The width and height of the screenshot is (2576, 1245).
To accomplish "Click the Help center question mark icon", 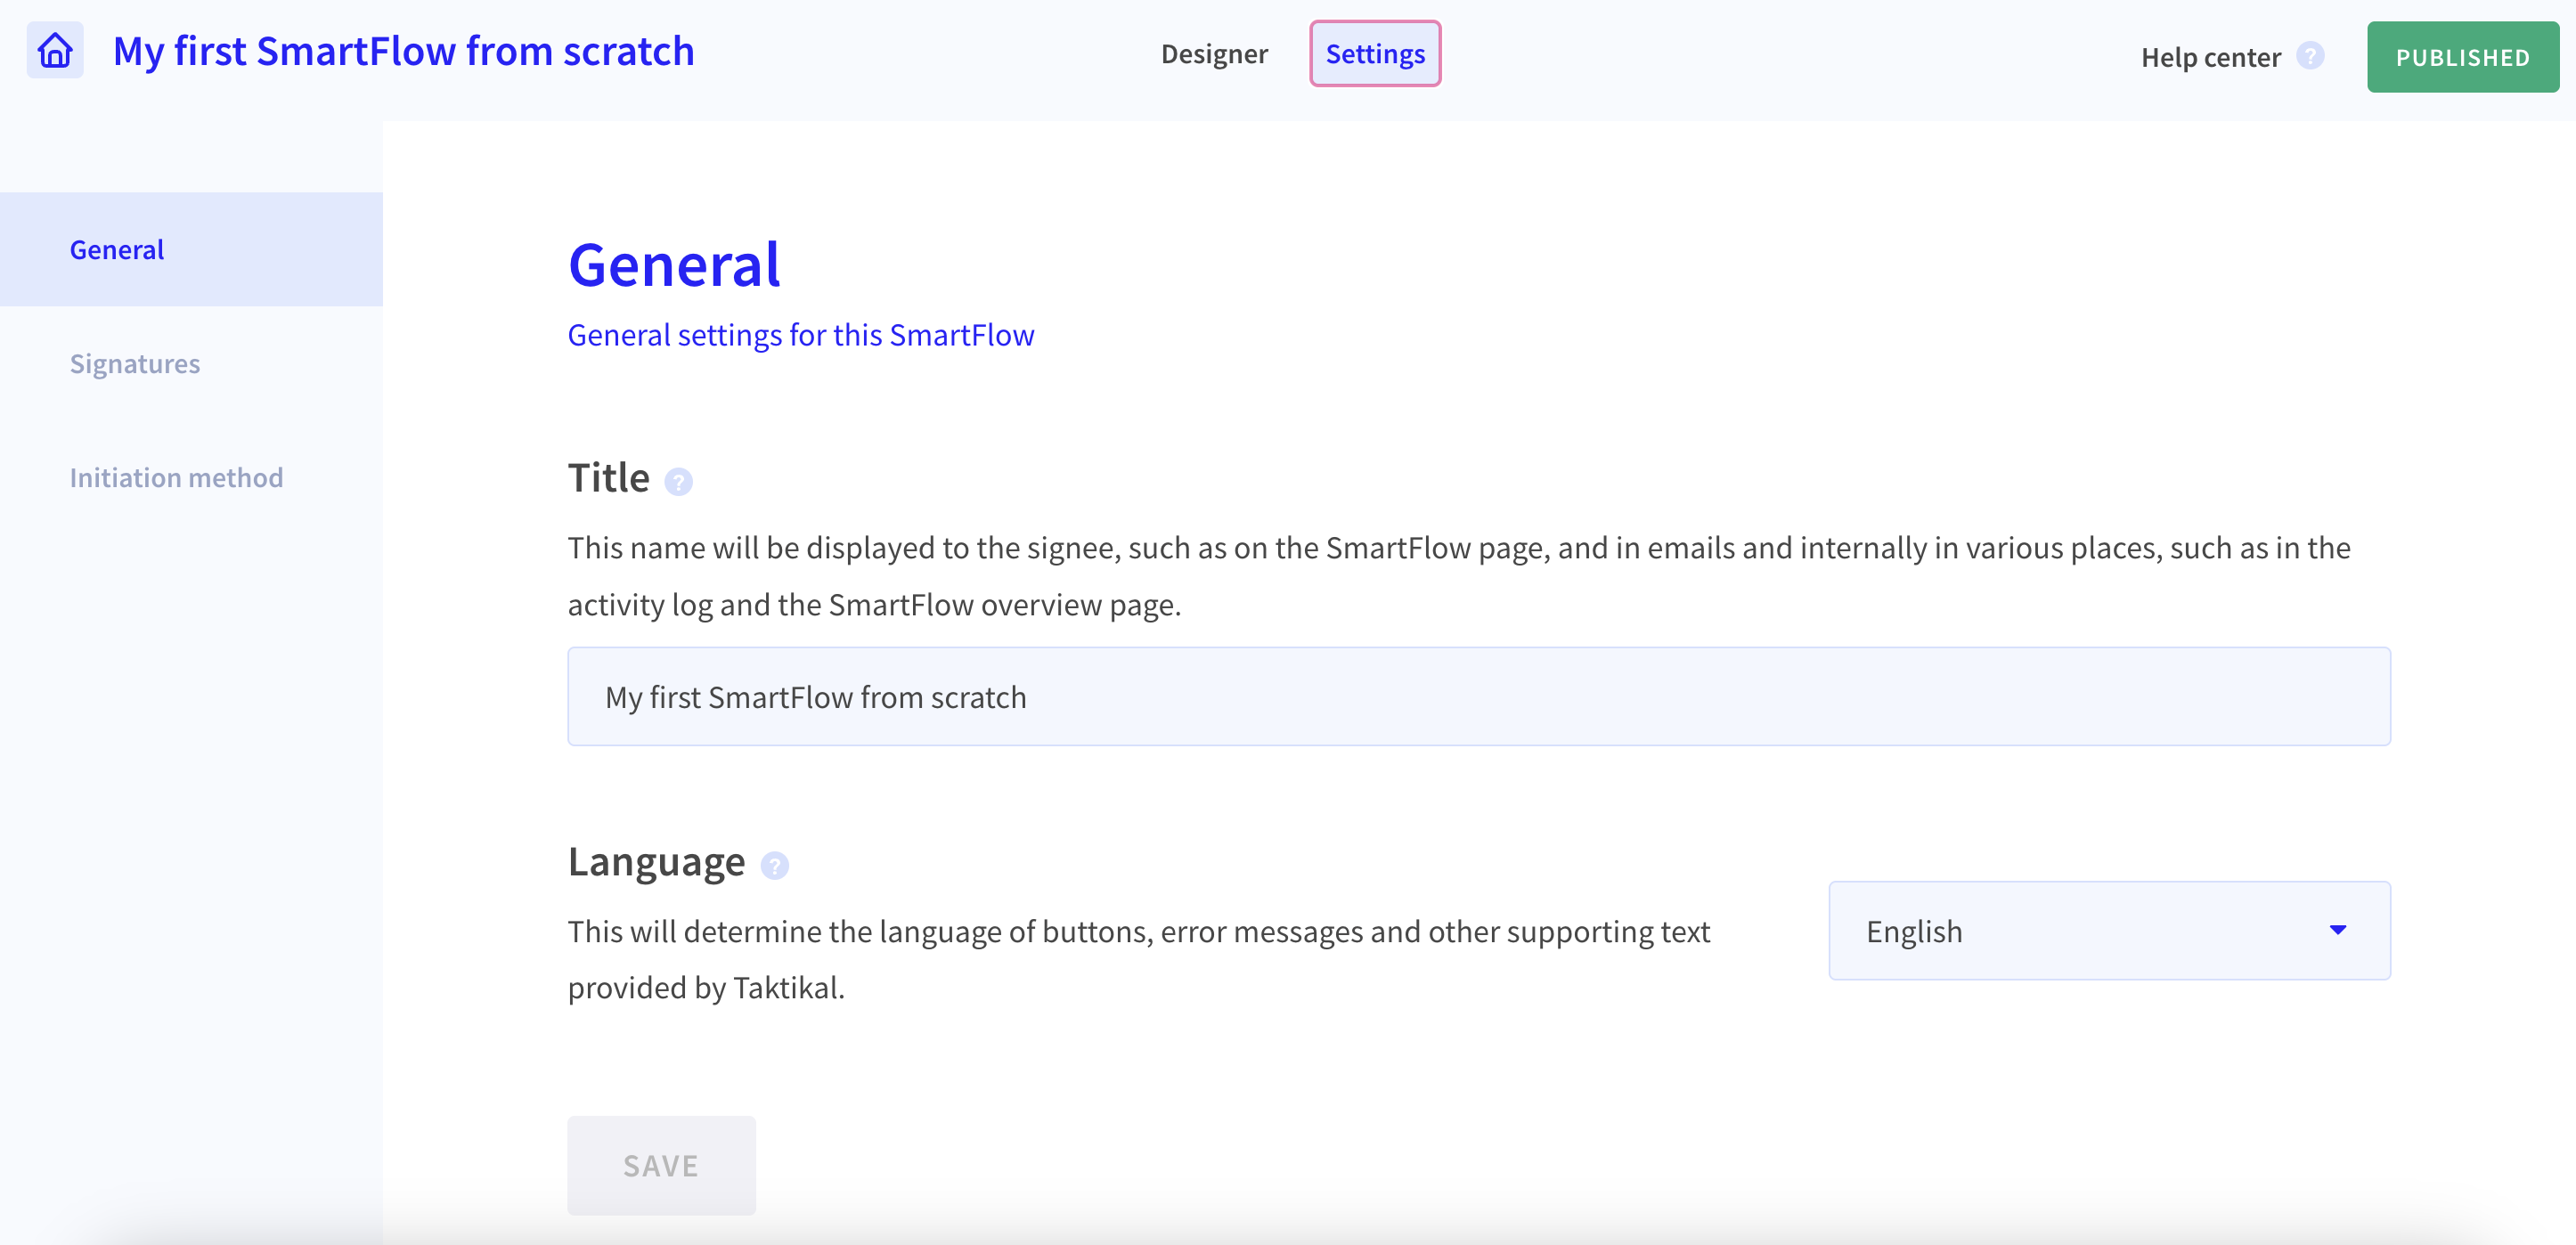I will point(2310,56).
